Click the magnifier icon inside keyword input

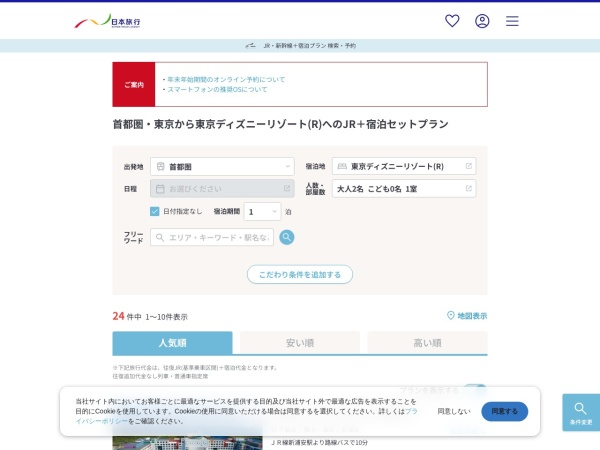[160, 237]
